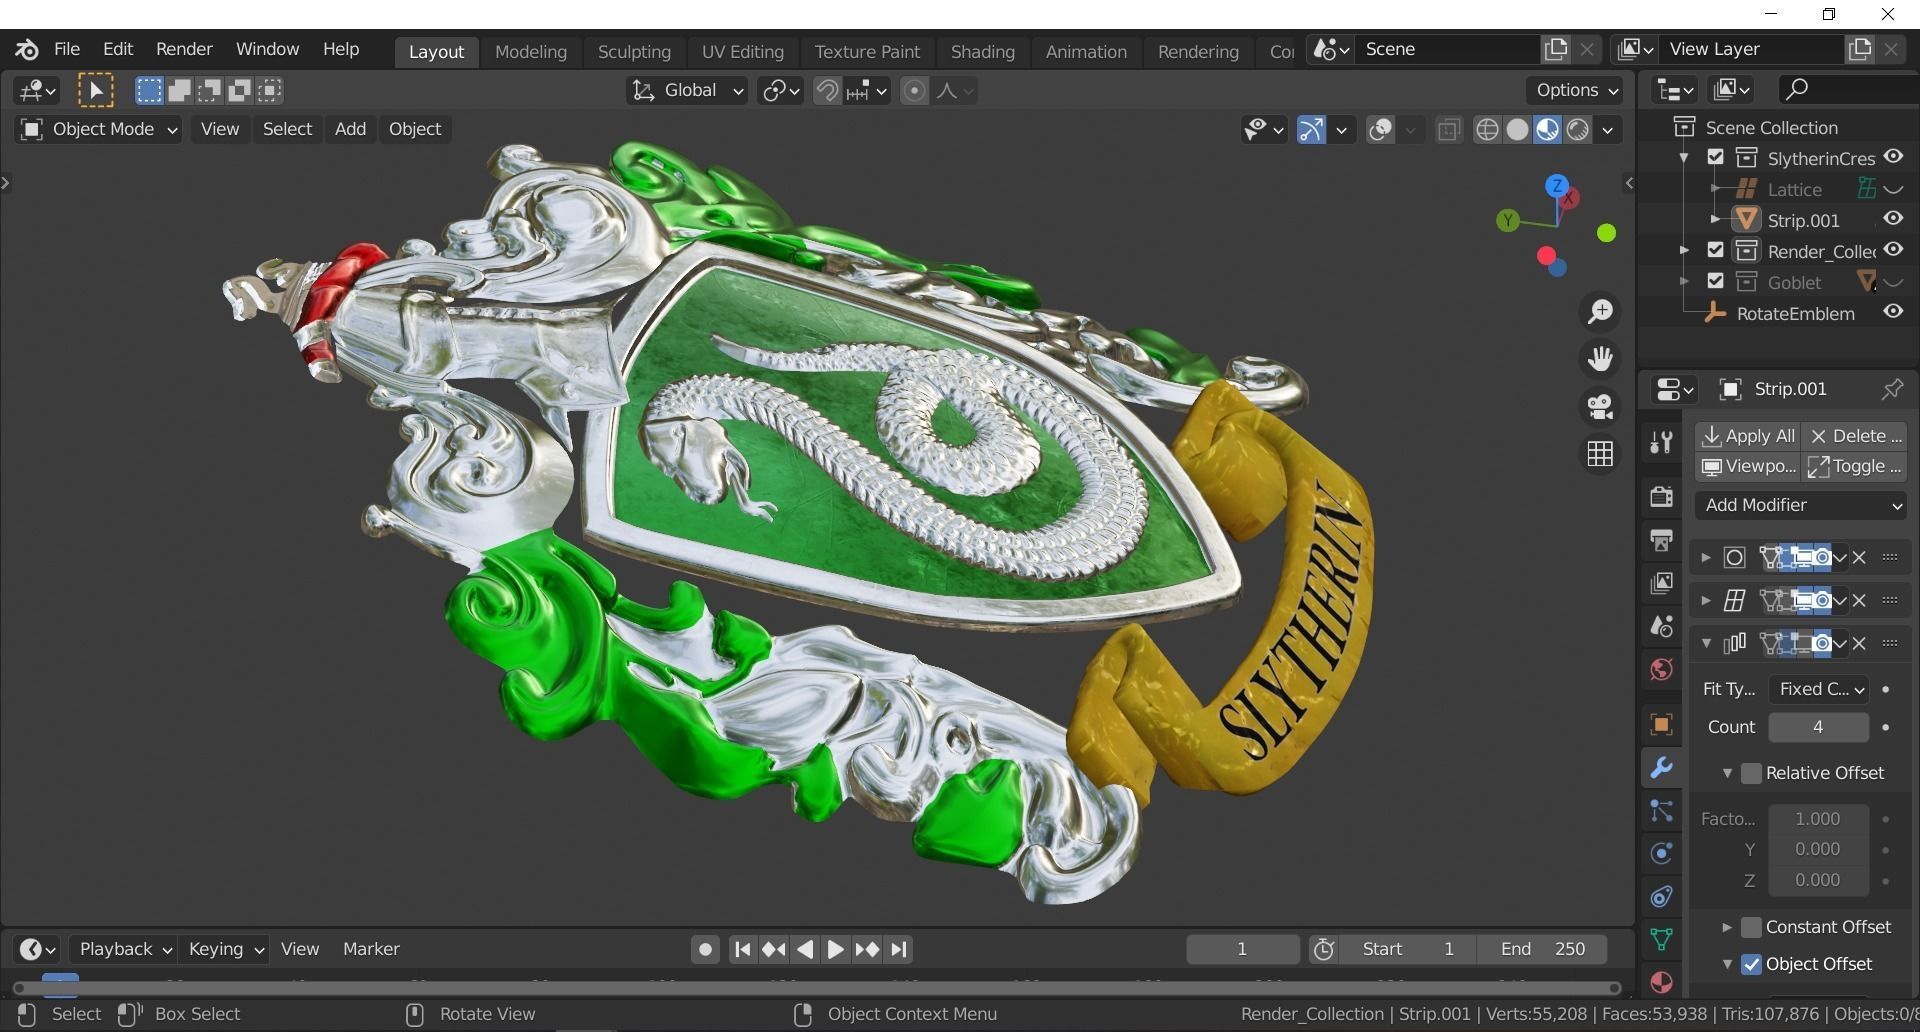Open the Object properties tab
The height and width of the screenshot is (1032, 1920).
[1661, 724]
